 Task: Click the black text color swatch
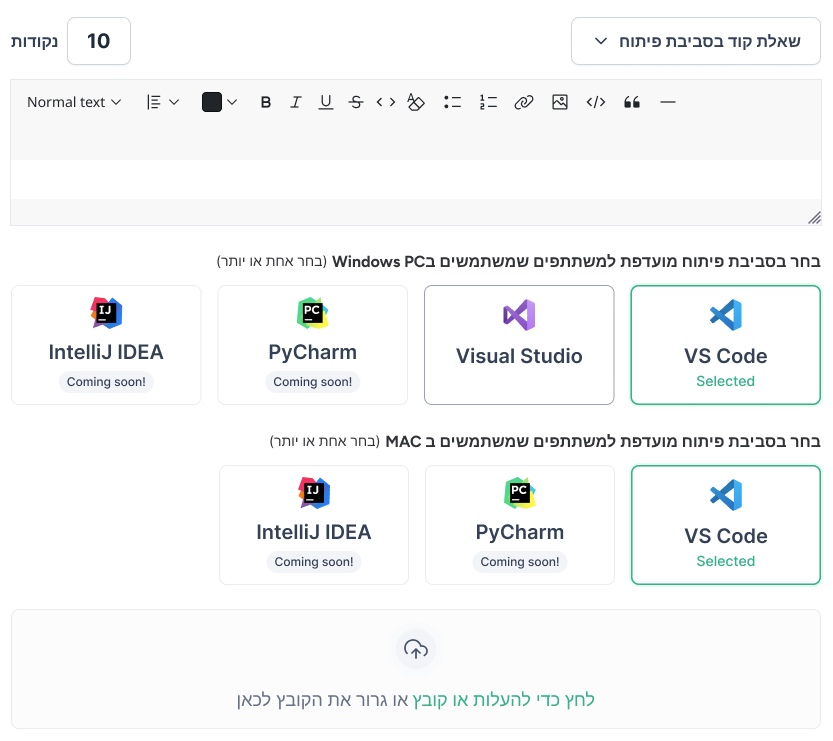[212, 102]
